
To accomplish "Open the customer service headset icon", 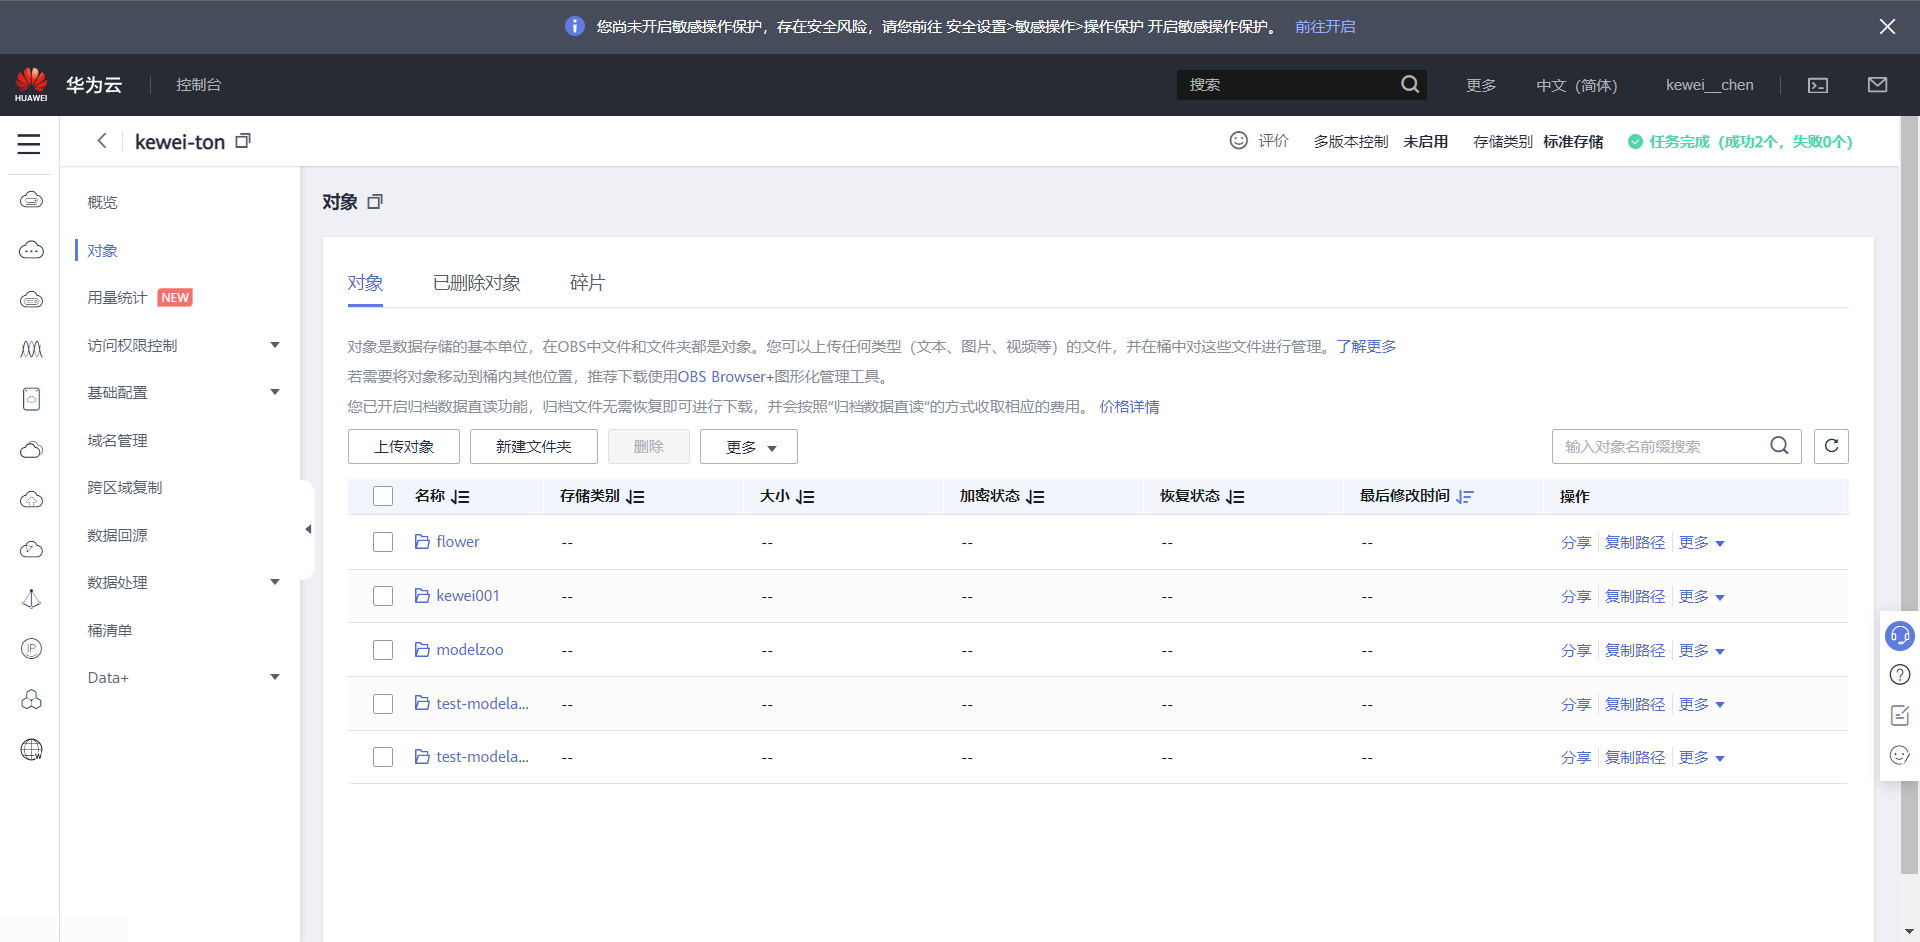I will tap(1899, 635).
